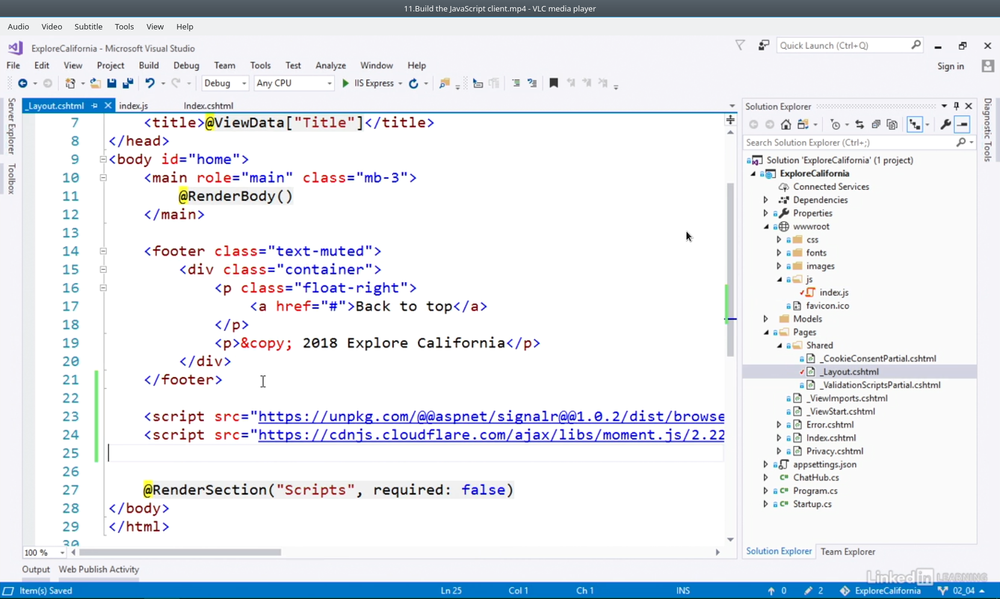The height and width of the screenshot is (599, 1000).
Task: Collapse the wwwroot folder
Action: coord(766,226)
